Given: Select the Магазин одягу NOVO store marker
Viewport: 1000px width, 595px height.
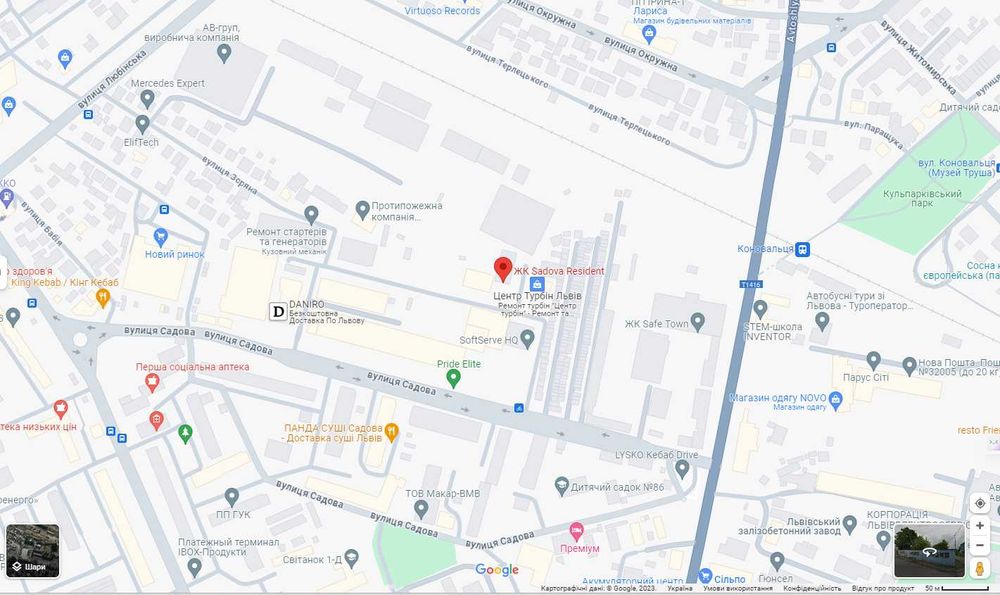Looking at the screenshot, I should (x=835, y=400).
